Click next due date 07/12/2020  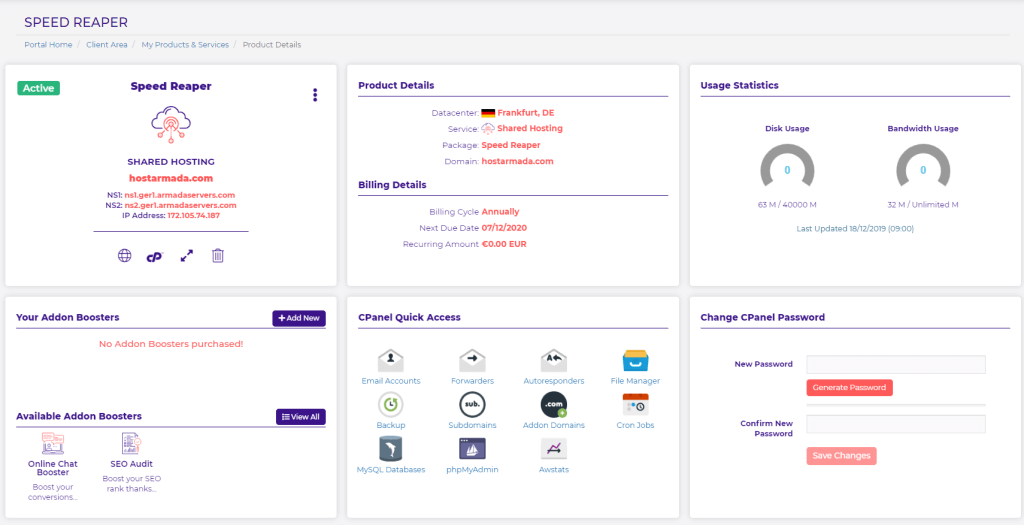[x=504, y=228]
